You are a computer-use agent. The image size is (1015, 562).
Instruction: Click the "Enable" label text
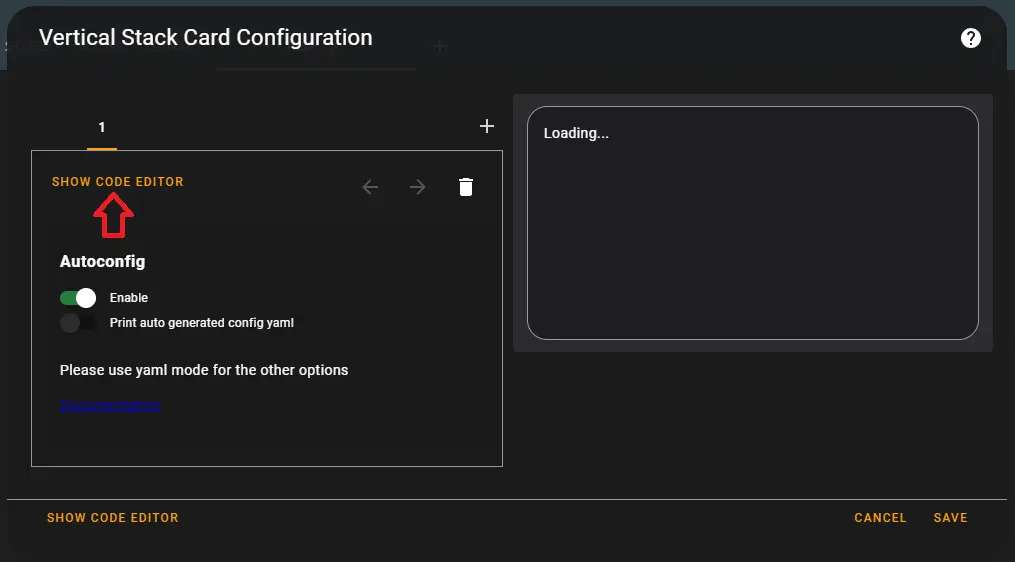[x=129, y=298]
